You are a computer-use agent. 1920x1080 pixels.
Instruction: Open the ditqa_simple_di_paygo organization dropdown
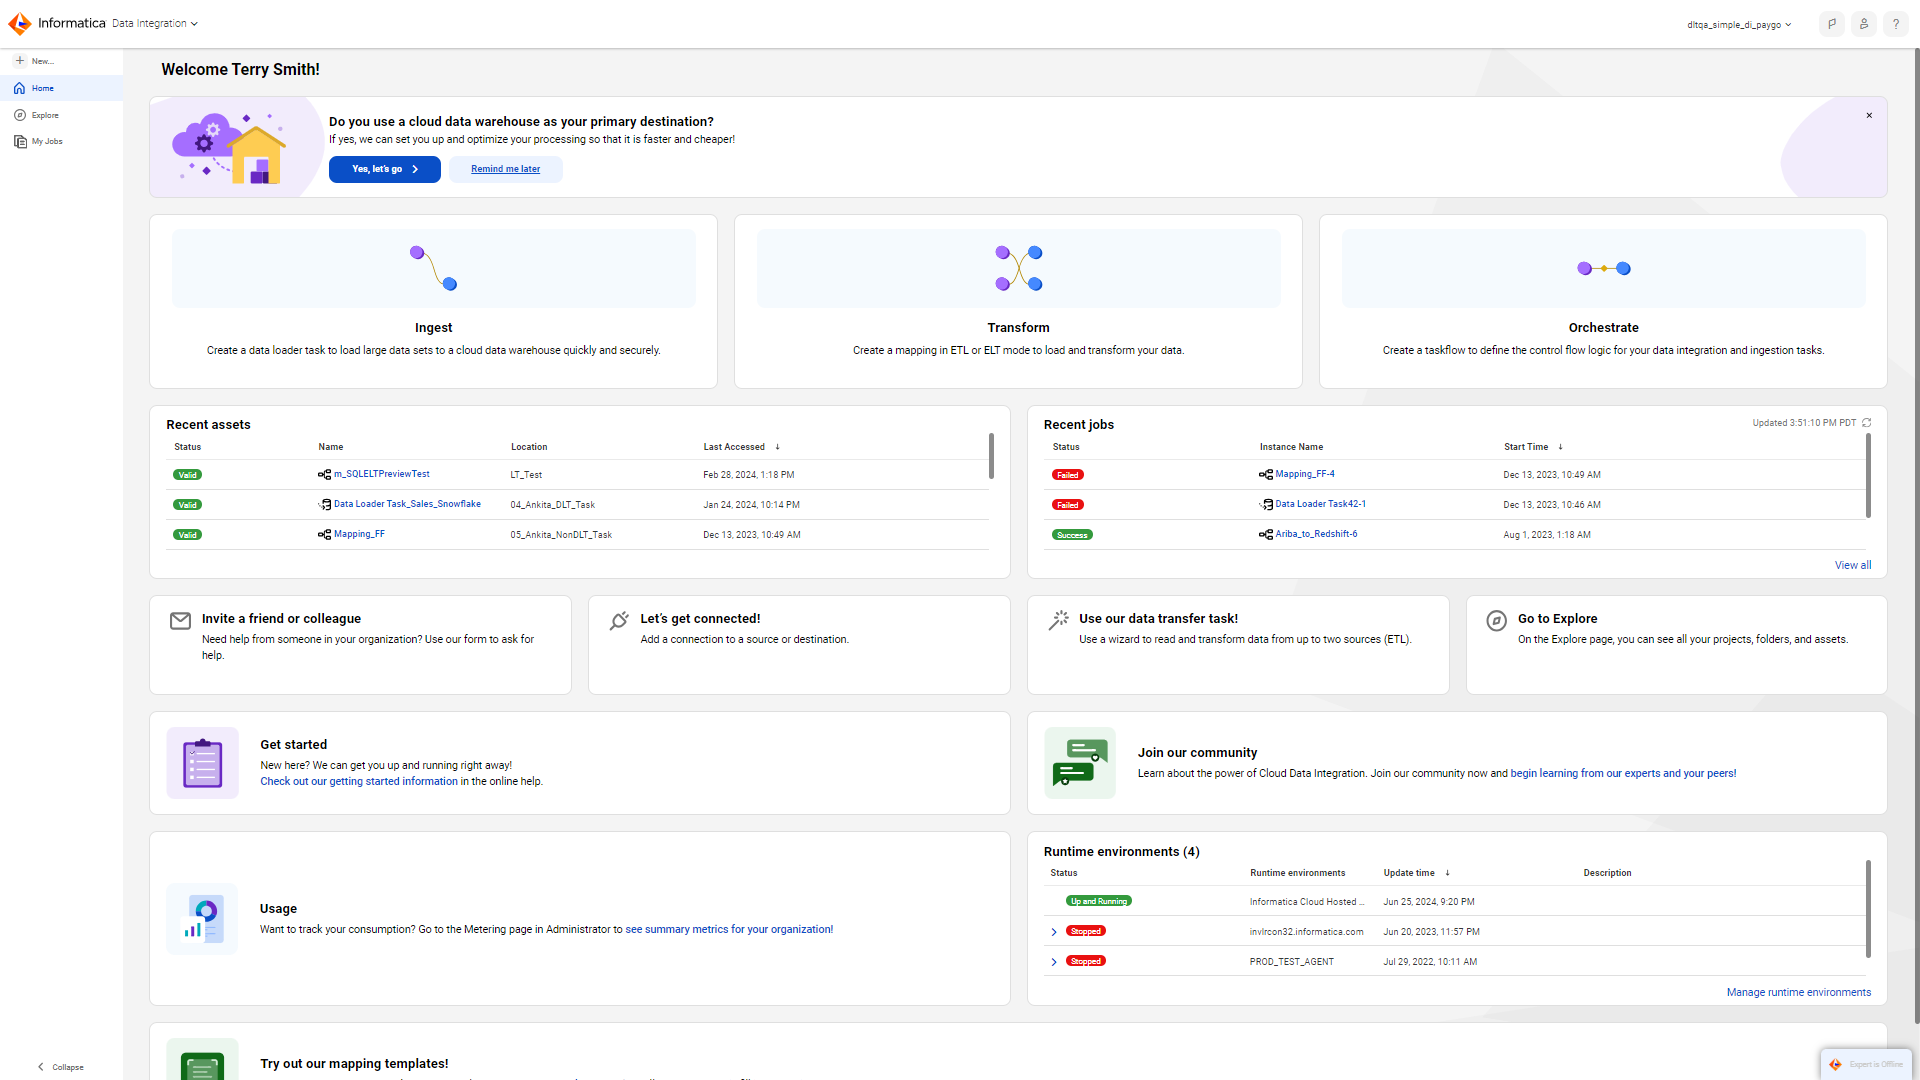[x=1739, y=24]
